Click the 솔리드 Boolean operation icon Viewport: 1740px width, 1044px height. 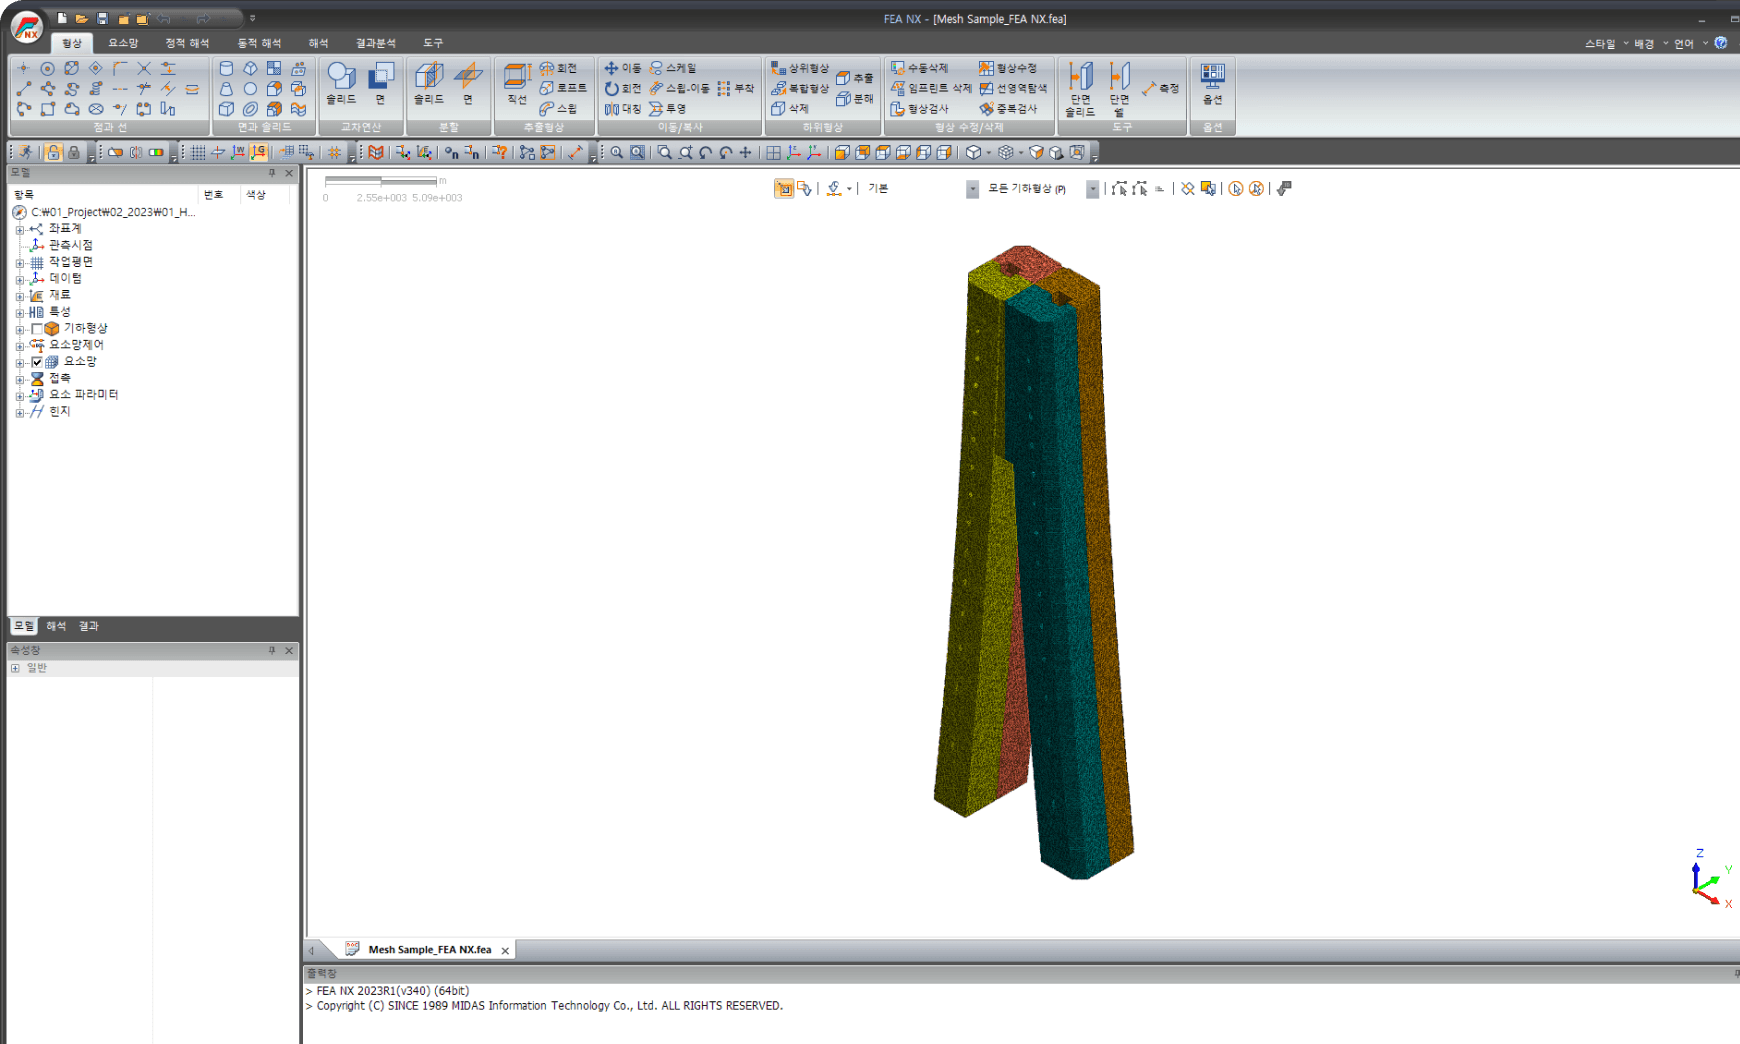(341, 85)
